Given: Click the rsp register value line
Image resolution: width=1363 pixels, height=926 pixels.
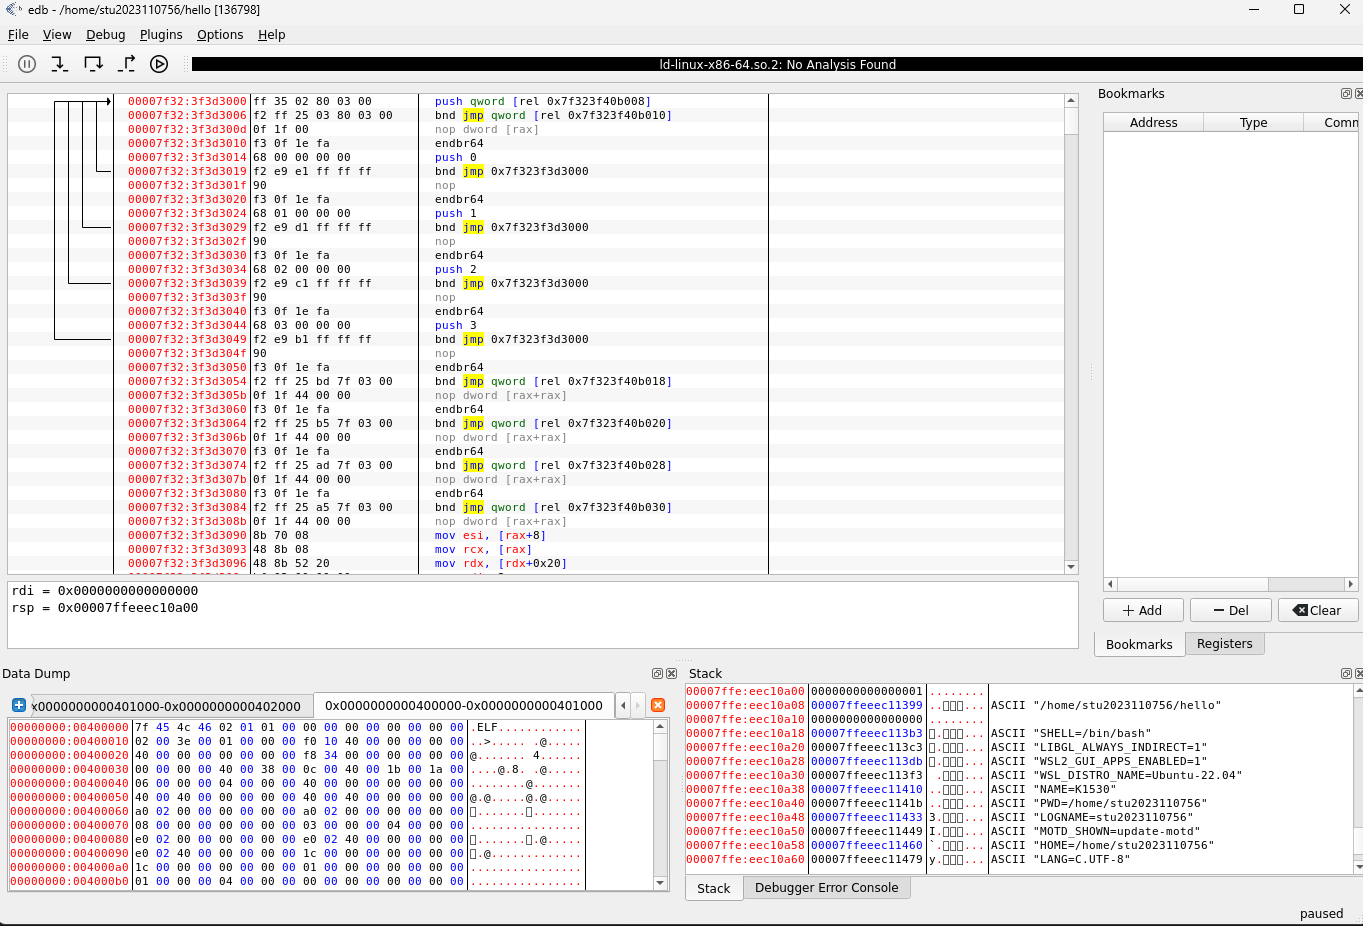Looking at the screenshot, I should pos(105,608).
